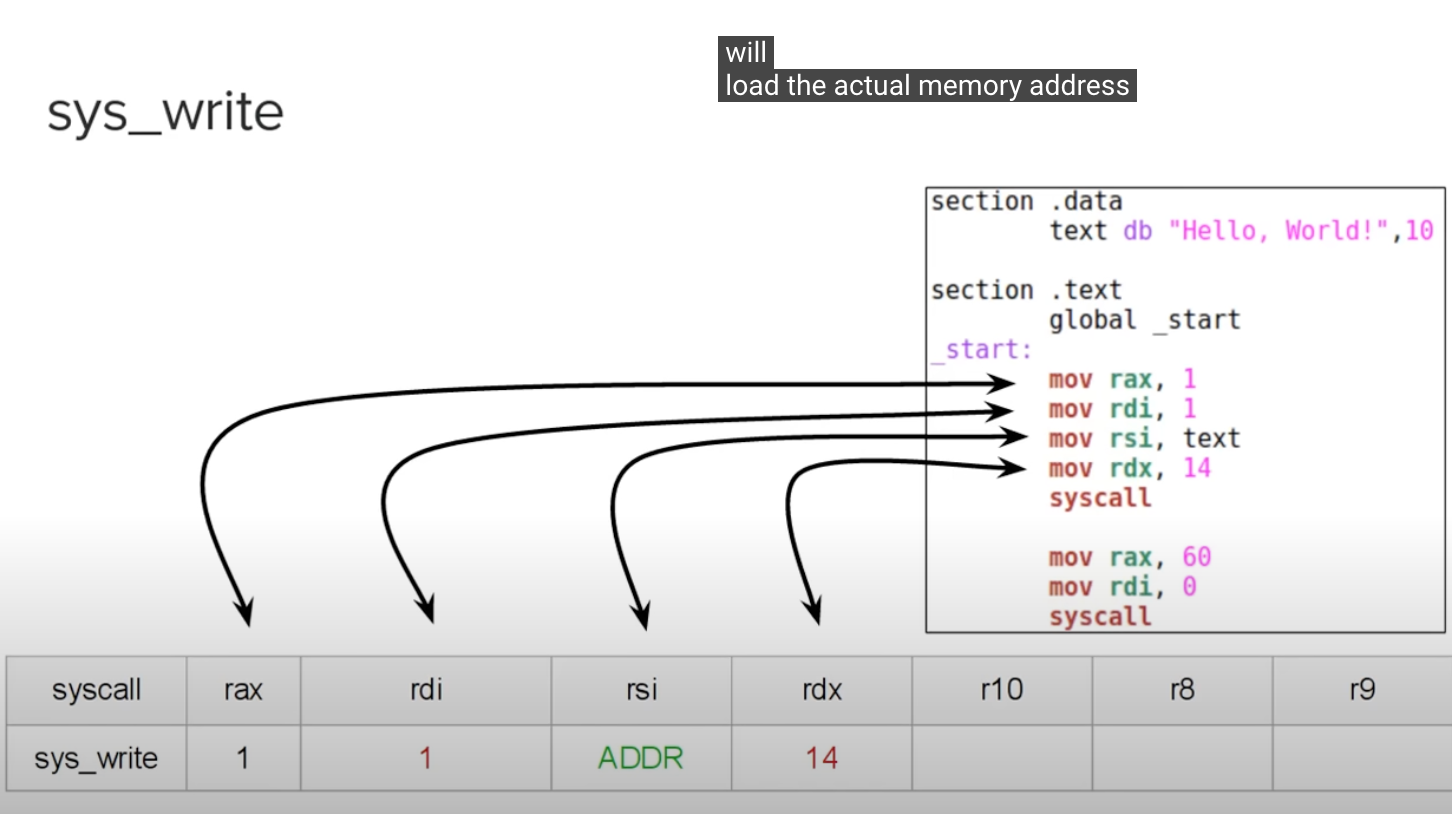Image resolution: width=1452 pixels, height=814 pixels.
Task: Click the 'mov rax, 1' instruction
Action: pyautogui.click(x=1123, y=379)
